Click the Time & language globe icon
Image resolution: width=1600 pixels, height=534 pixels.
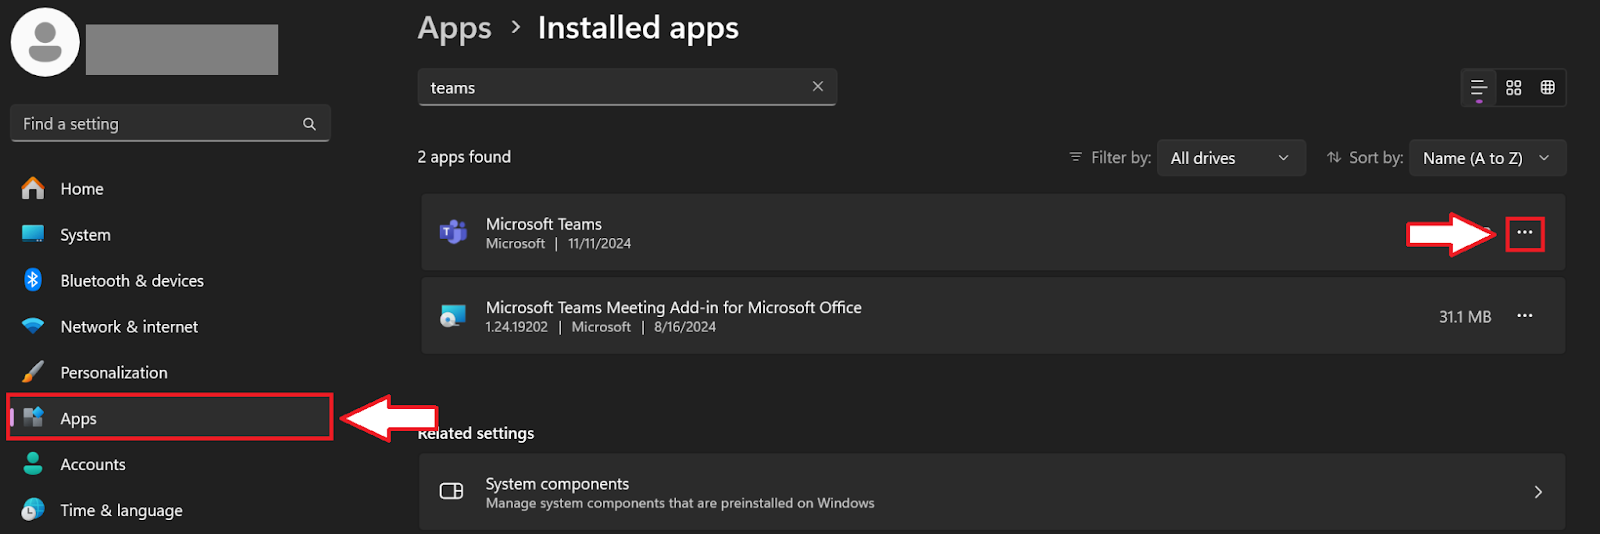pyautogui.click(x=33, y=509)
